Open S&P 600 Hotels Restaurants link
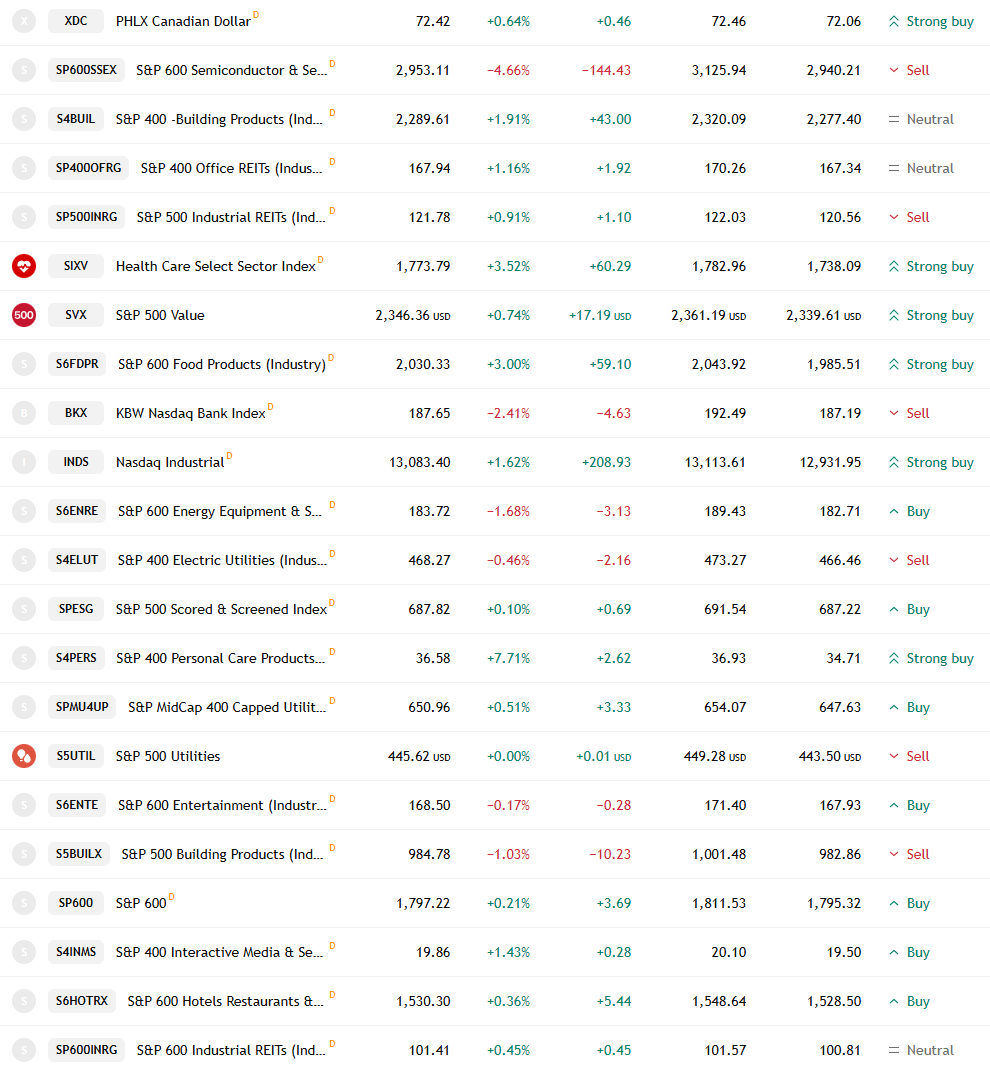This screenshot has width=990, height=1073. pyautogui.click(x=226, y=1002)
